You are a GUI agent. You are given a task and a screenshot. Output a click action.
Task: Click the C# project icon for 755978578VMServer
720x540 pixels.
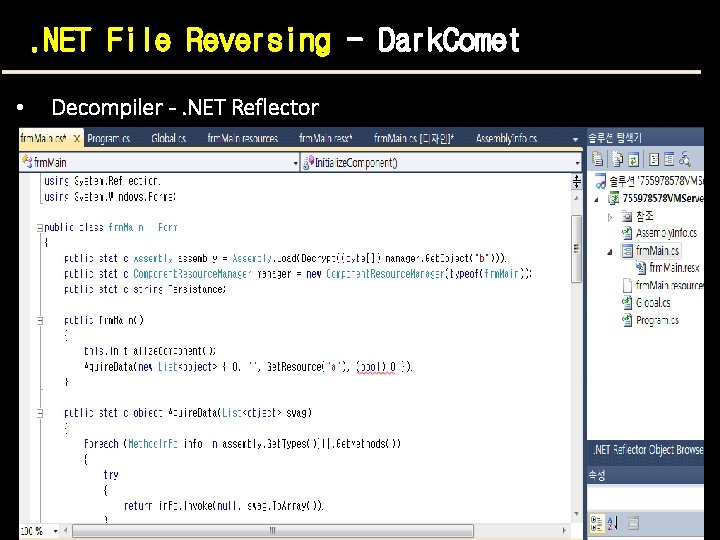pyautogui.click(x=613, y=198)
